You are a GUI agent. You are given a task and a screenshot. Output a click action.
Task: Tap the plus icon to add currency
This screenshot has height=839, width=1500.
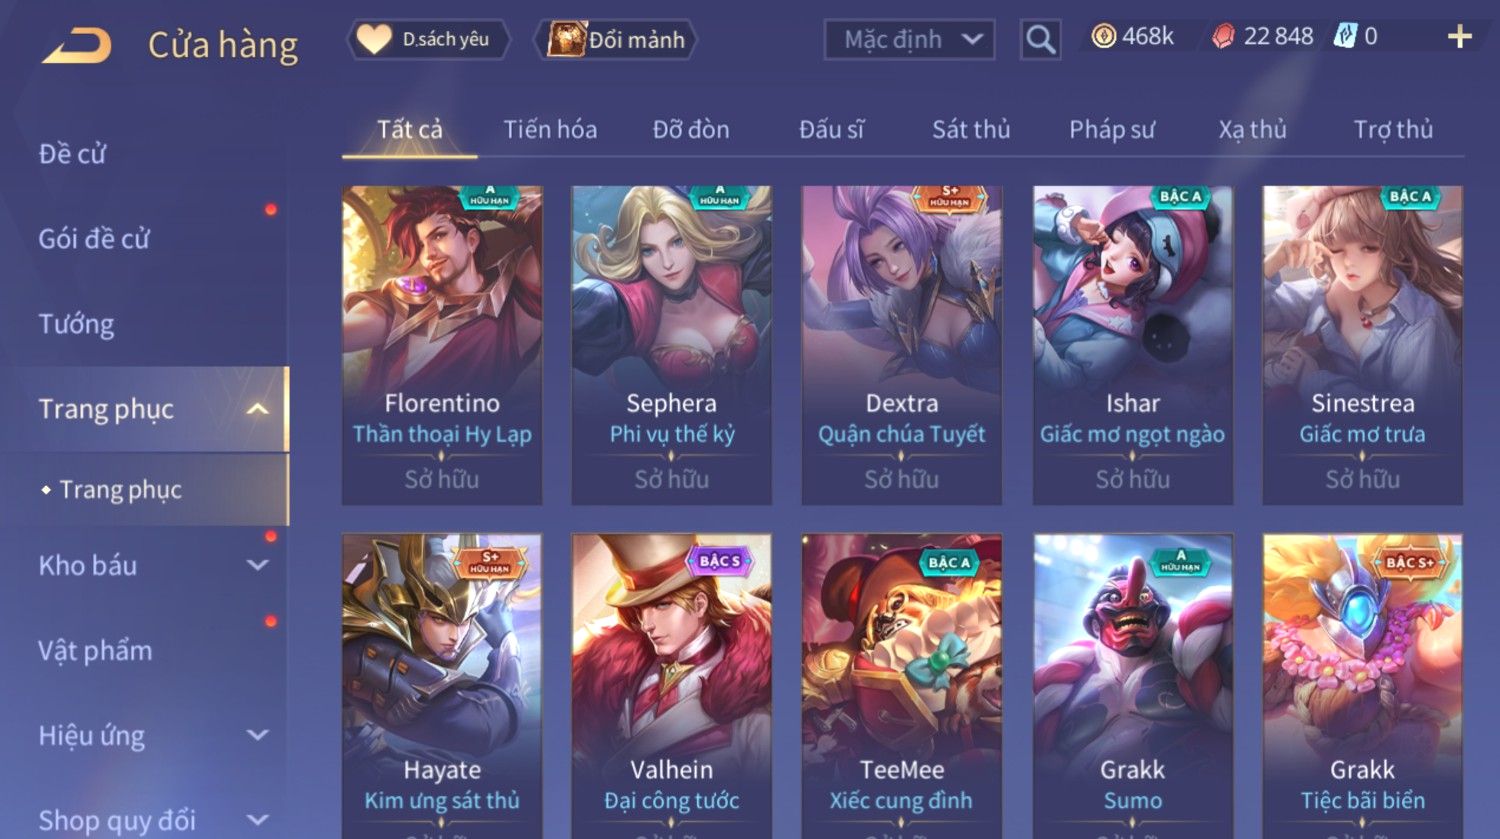click(1459, 37)
